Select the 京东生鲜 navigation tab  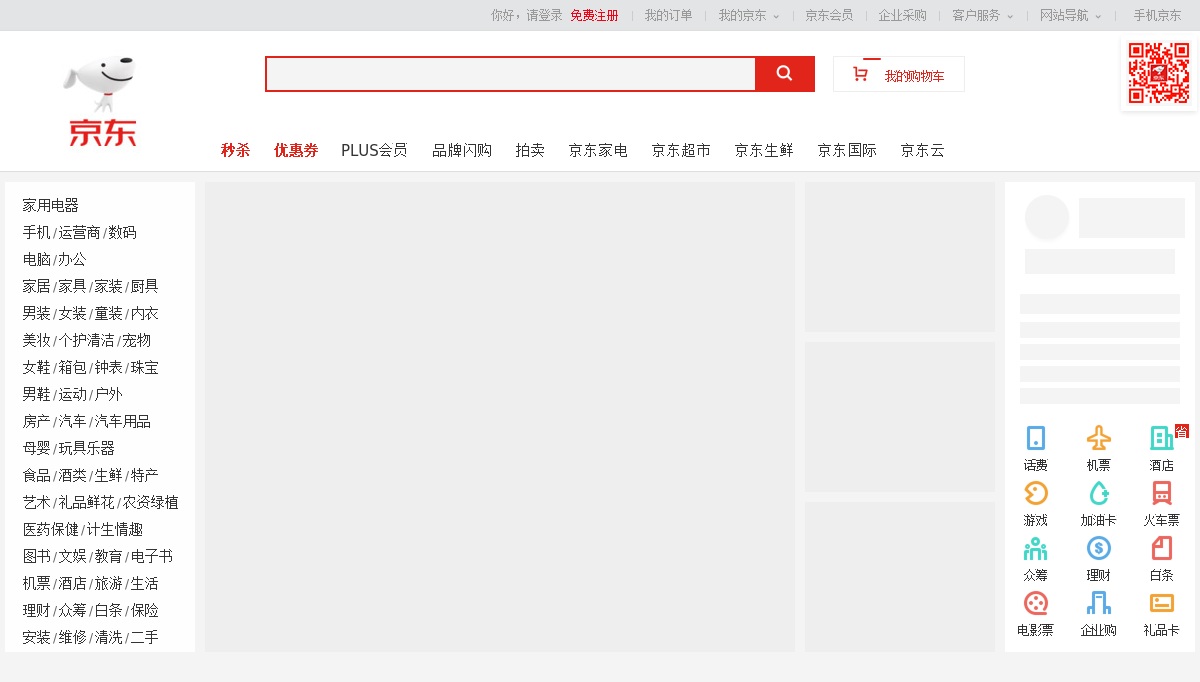(764, 150)
